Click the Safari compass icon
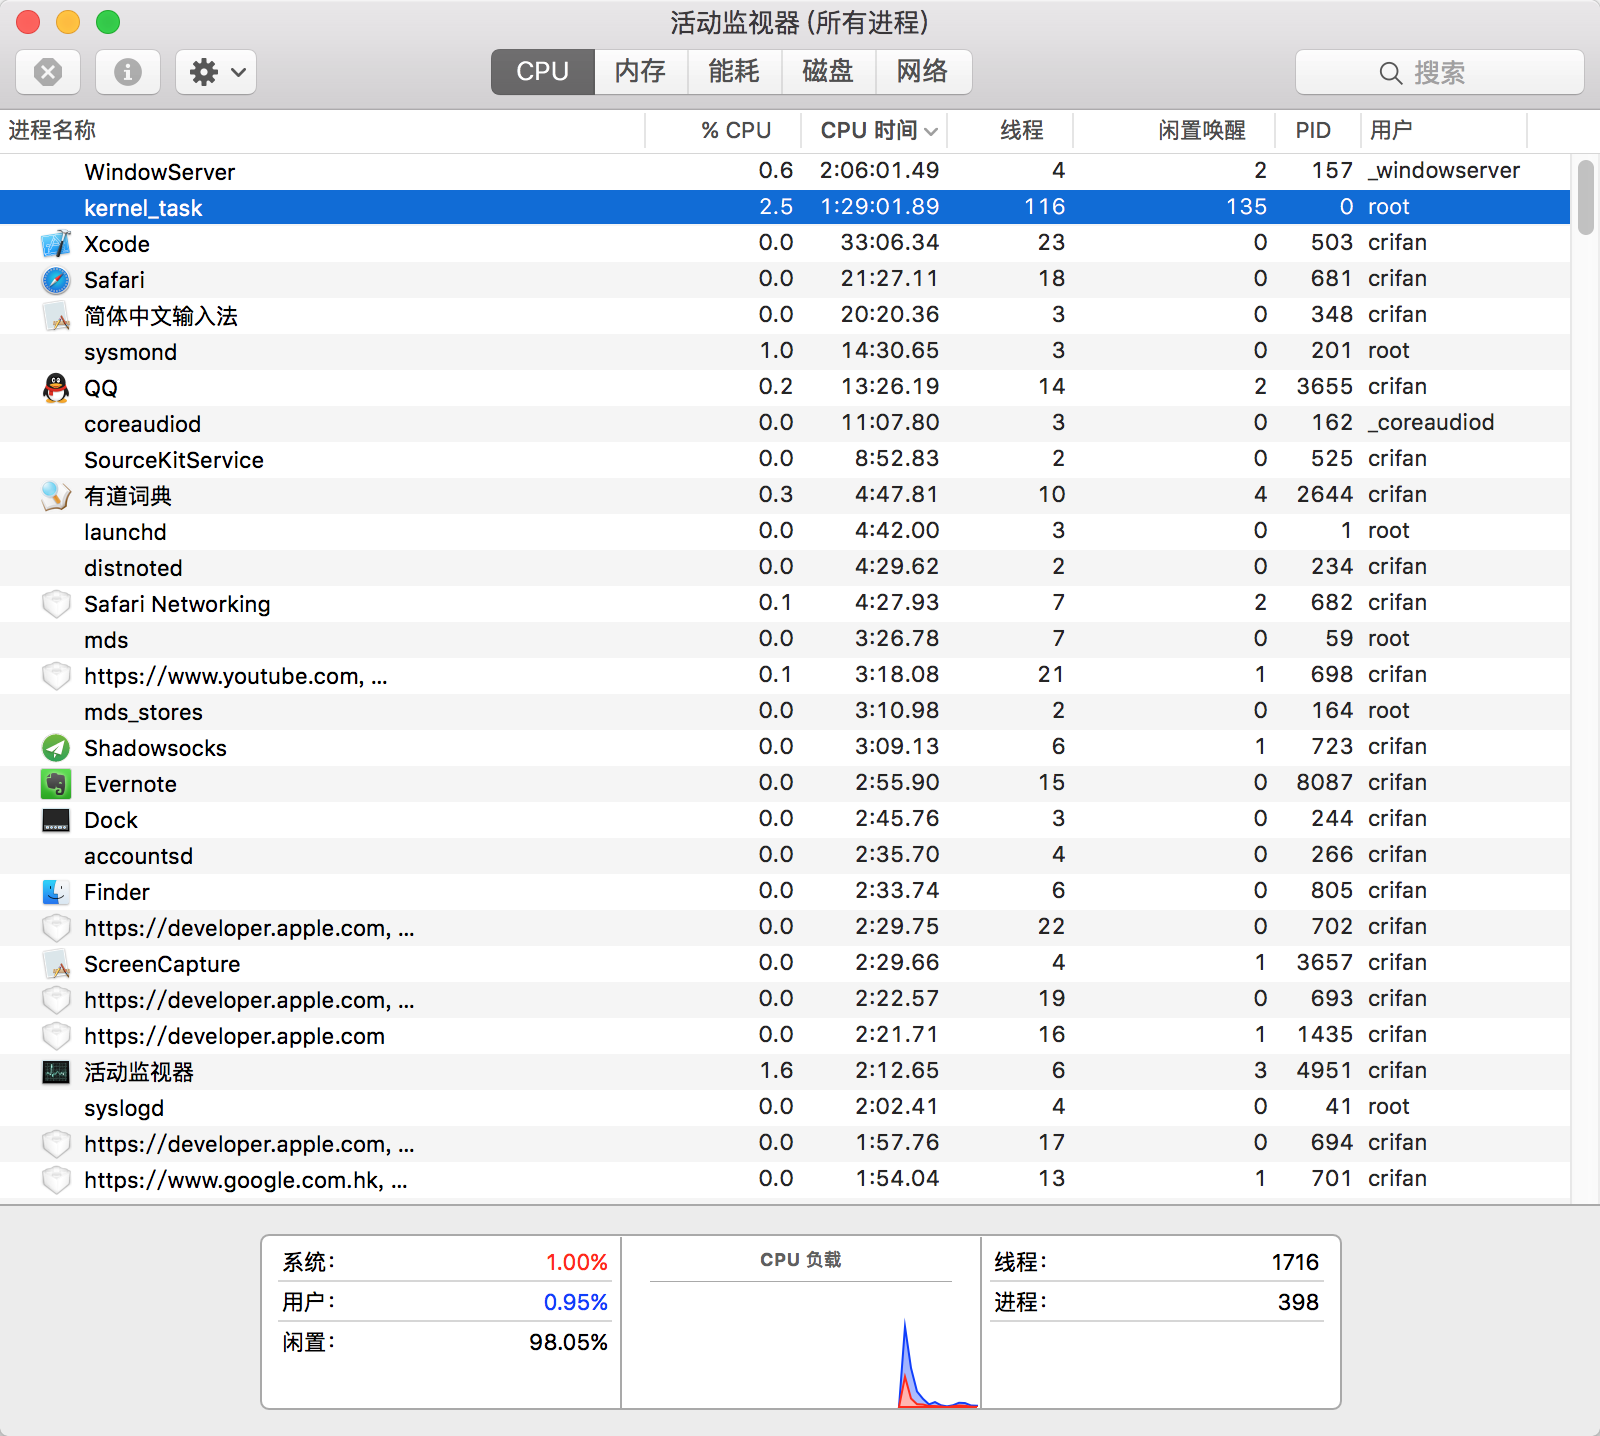This screenshot has width=1600, height=1436. pyautogui.click(x=56, y=280)
